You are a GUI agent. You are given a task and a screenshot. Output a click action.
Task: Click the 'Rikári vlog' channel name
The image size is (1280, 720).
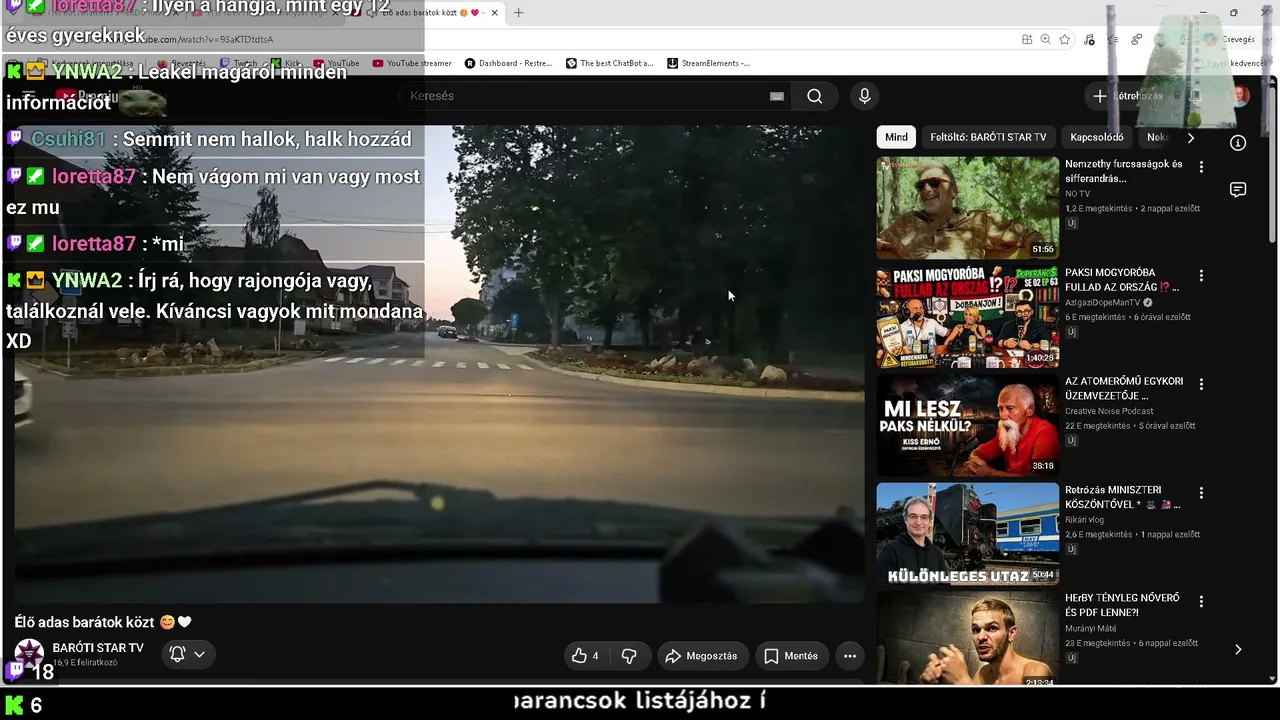tap(1085, 520)
